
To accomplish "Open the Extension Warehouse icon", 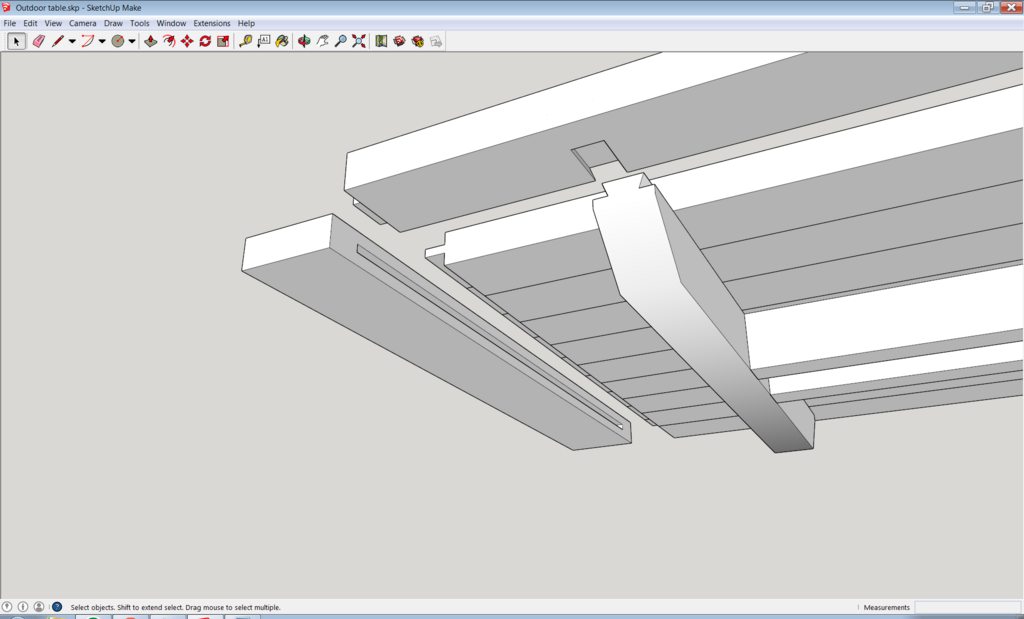I will coord(418,41).
